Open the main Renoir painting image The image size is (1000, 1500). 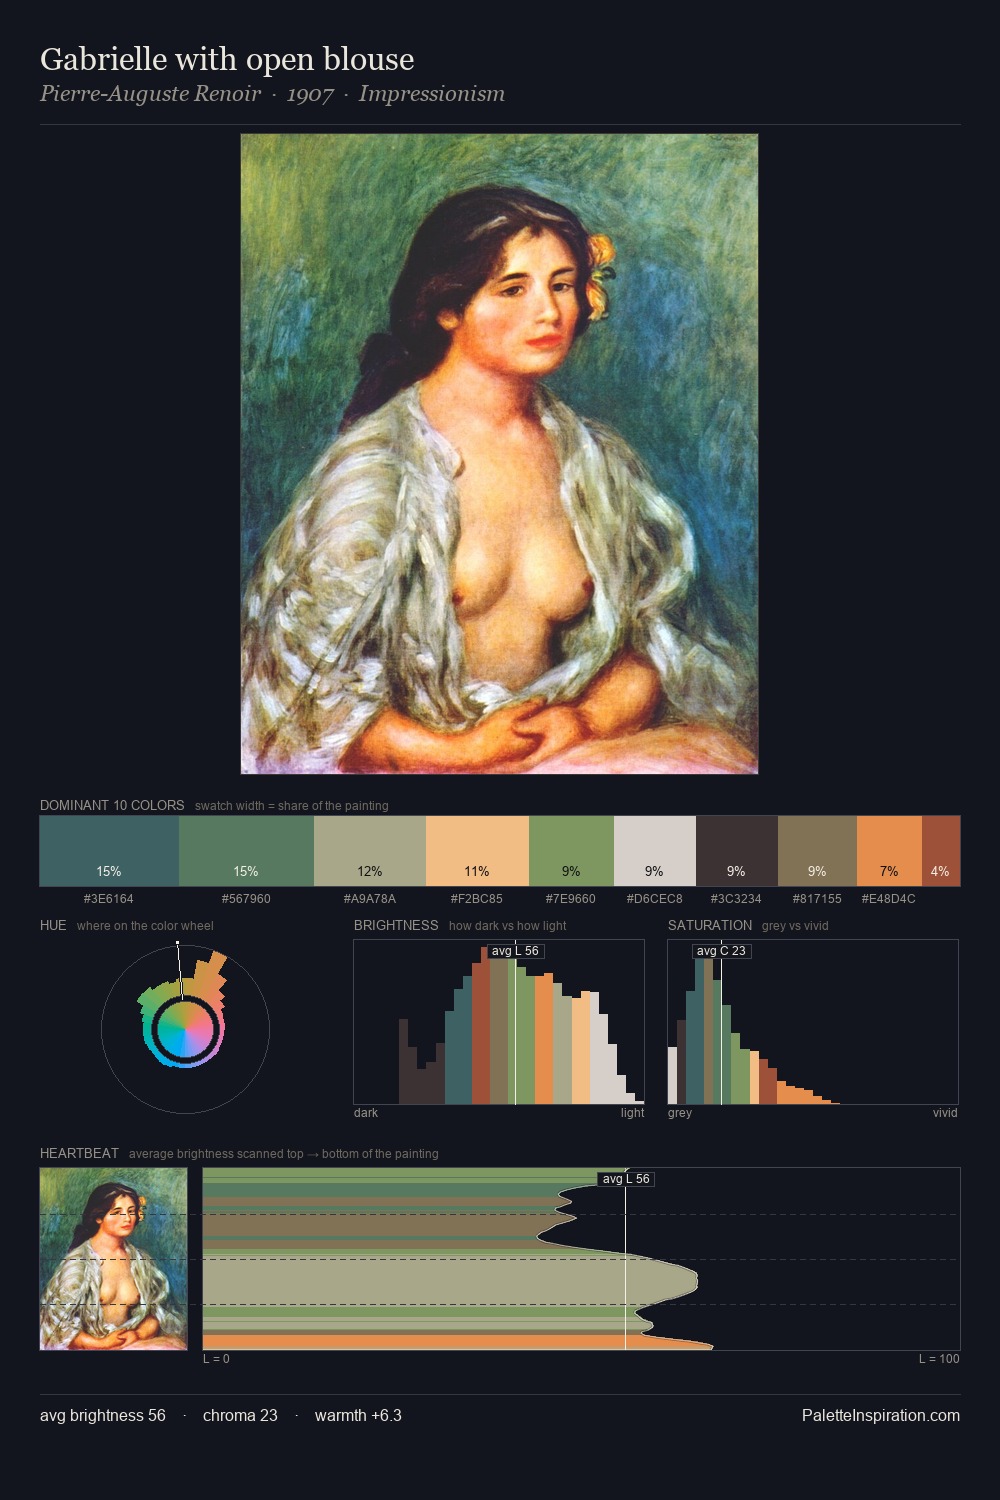pyautogui.click(x=499, y=454)
